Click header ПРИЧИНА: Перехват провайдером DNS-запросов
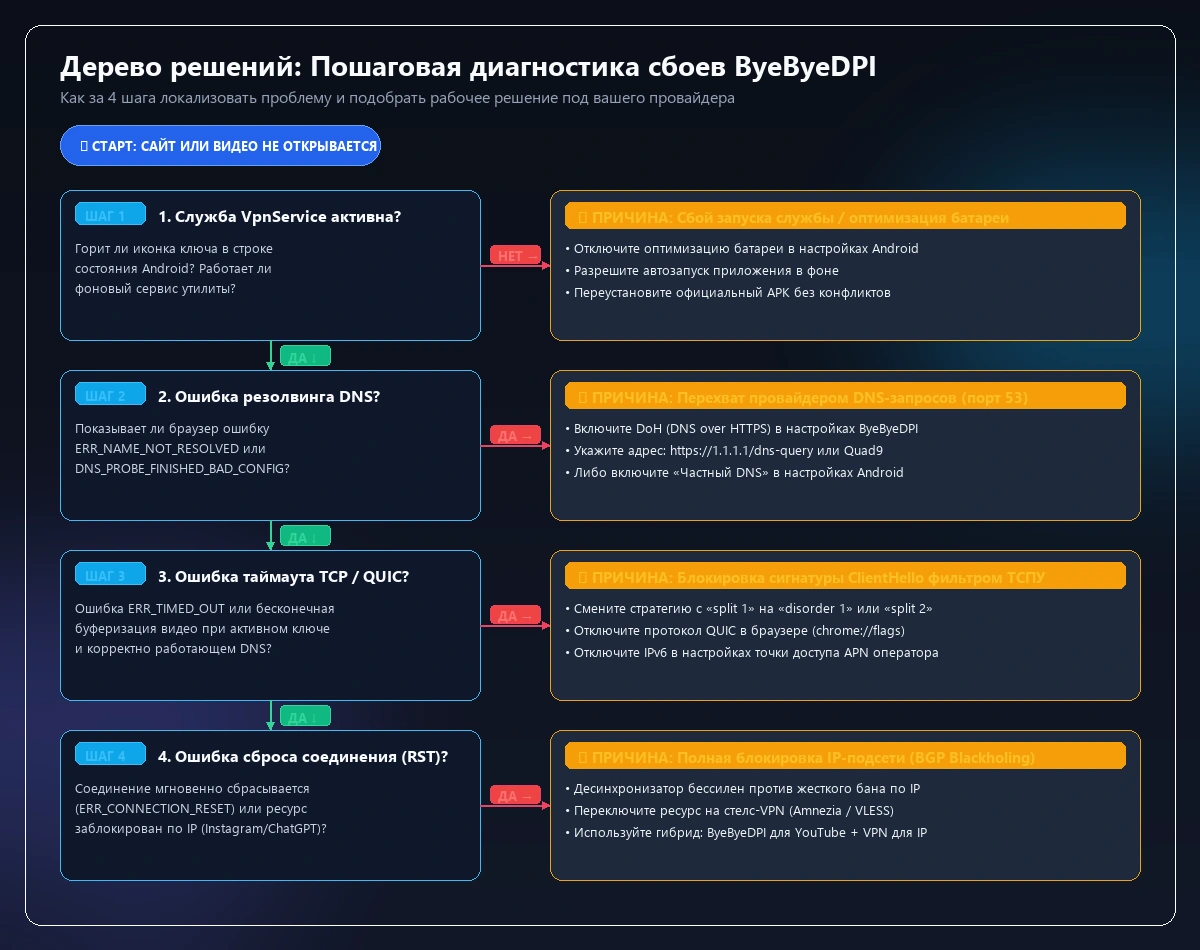The image size is (1200, 950). 845,397
